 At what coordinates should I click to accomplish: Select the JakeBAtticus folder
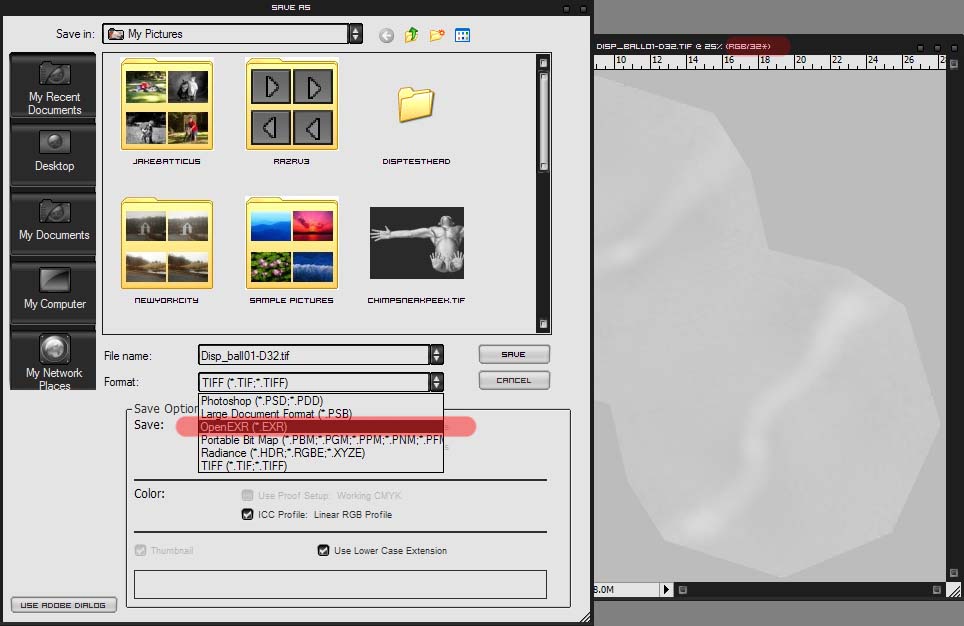click(167, 112)
